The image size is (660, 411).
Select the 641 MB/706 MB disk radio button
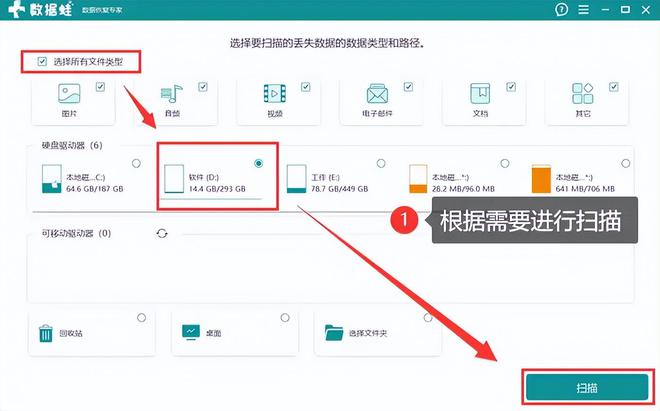click(x=626, y=163)
